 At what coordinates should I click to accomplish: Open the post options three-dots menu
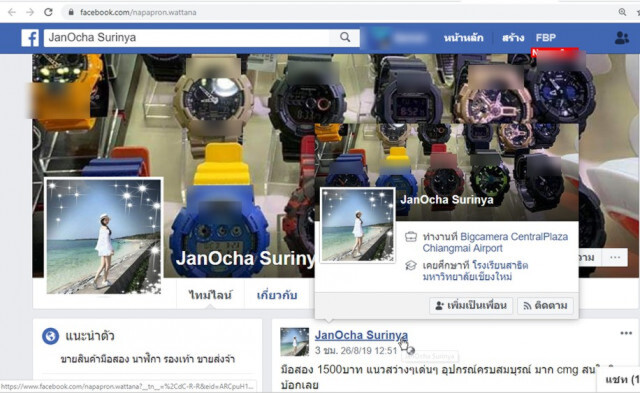coord(626,333)
